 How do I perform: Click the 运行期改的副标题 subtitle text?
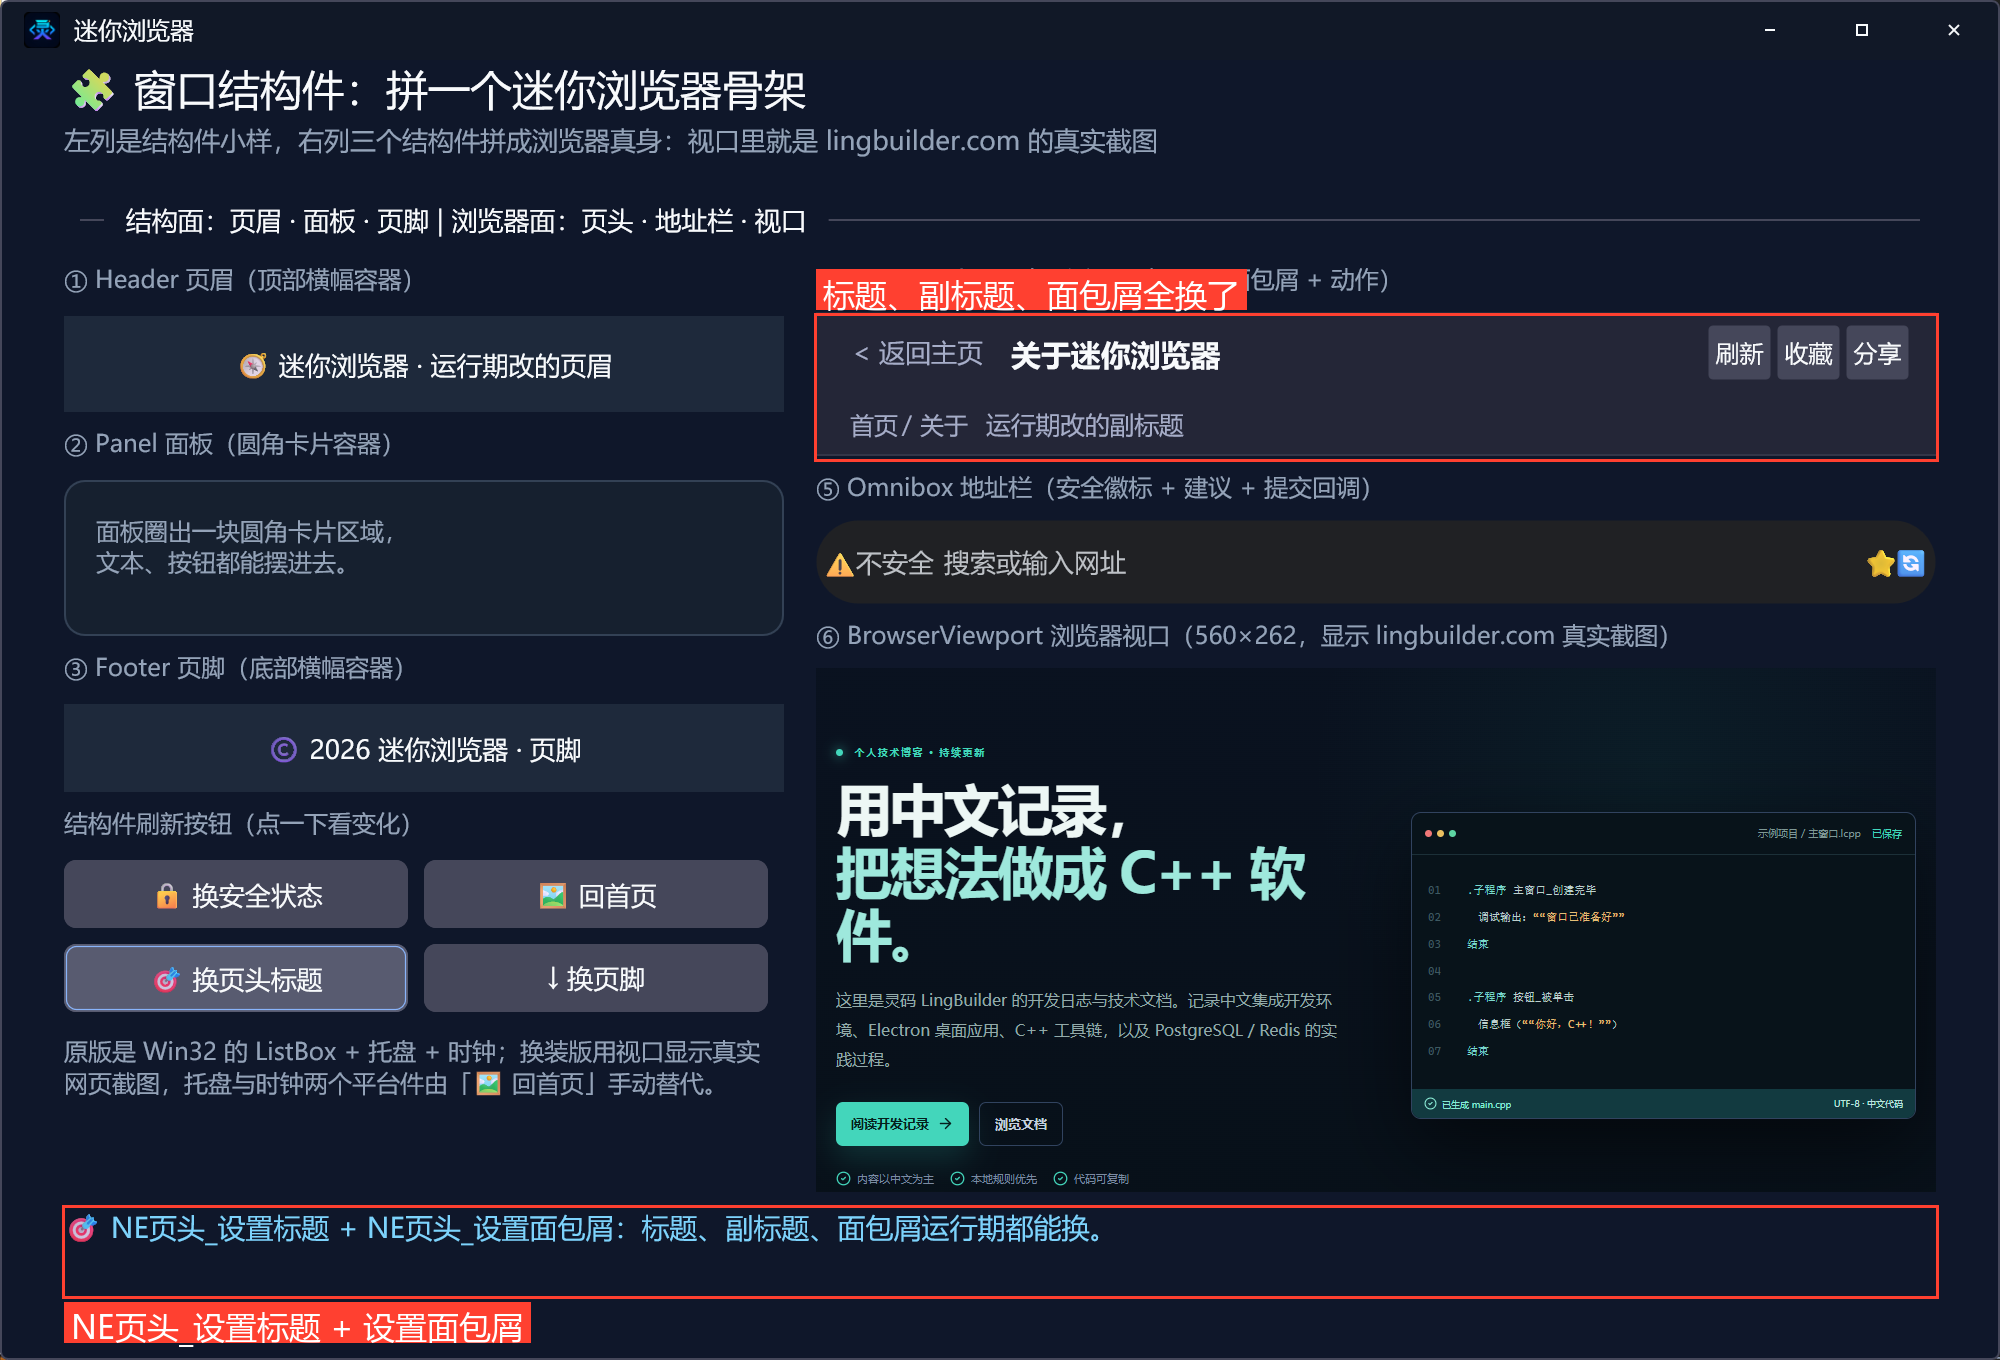tap(1084, 426)
